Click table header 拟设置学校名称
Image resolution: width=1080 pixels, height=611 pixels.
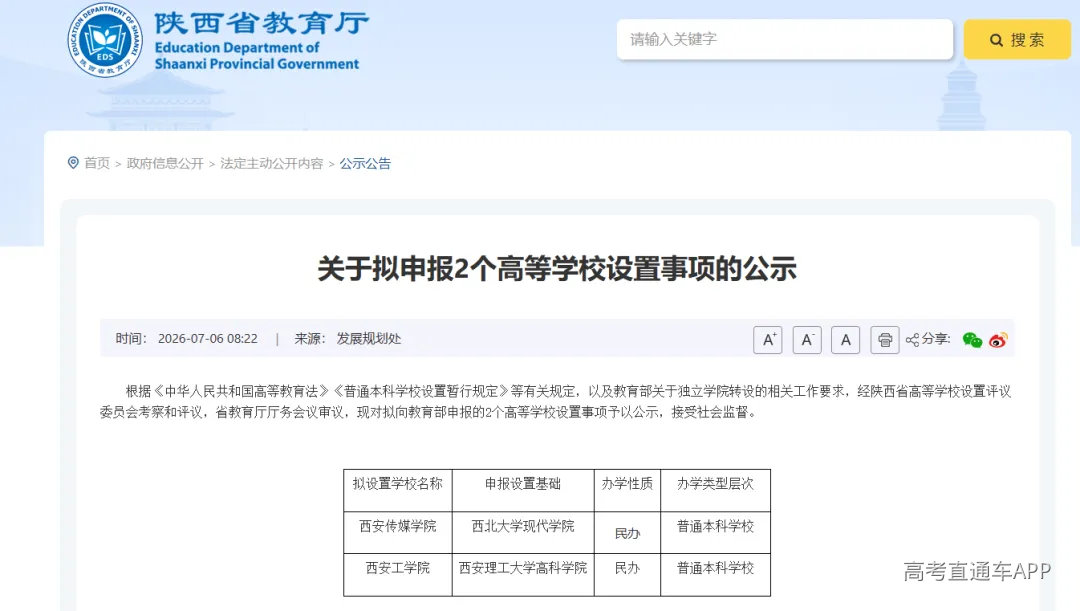tap(397, 484)
